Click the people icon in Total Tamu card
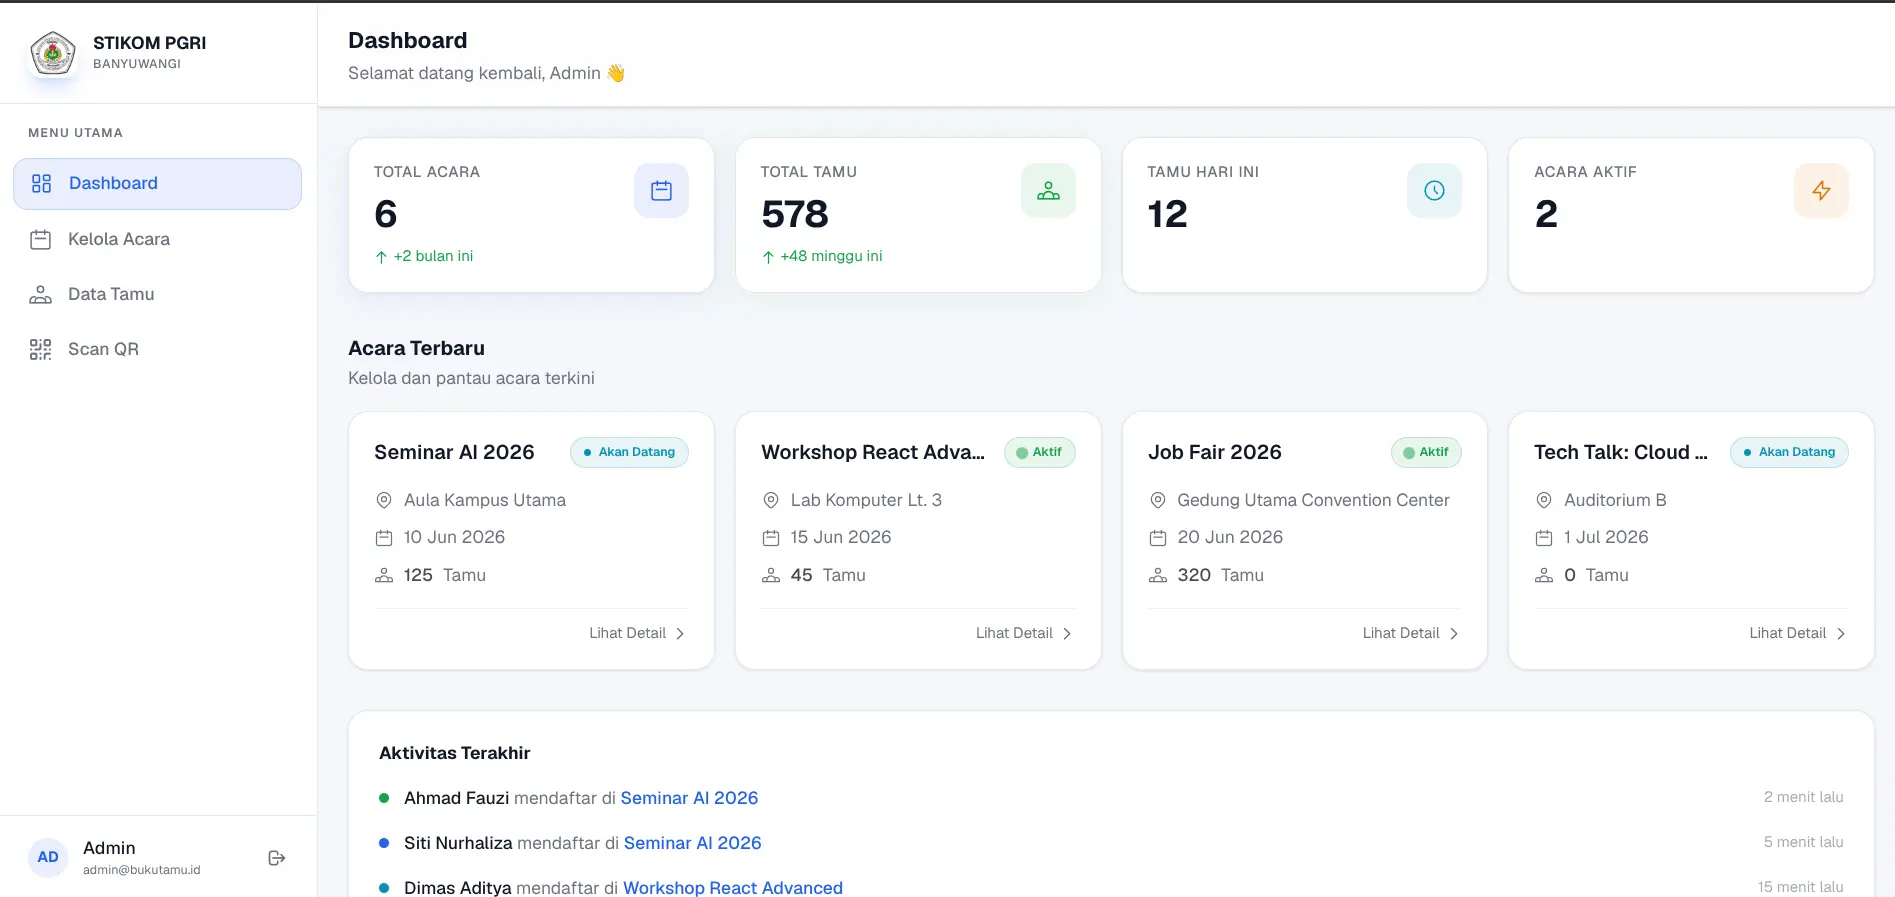Viewport: 1895px width, 897px height. pos(1048,191)
